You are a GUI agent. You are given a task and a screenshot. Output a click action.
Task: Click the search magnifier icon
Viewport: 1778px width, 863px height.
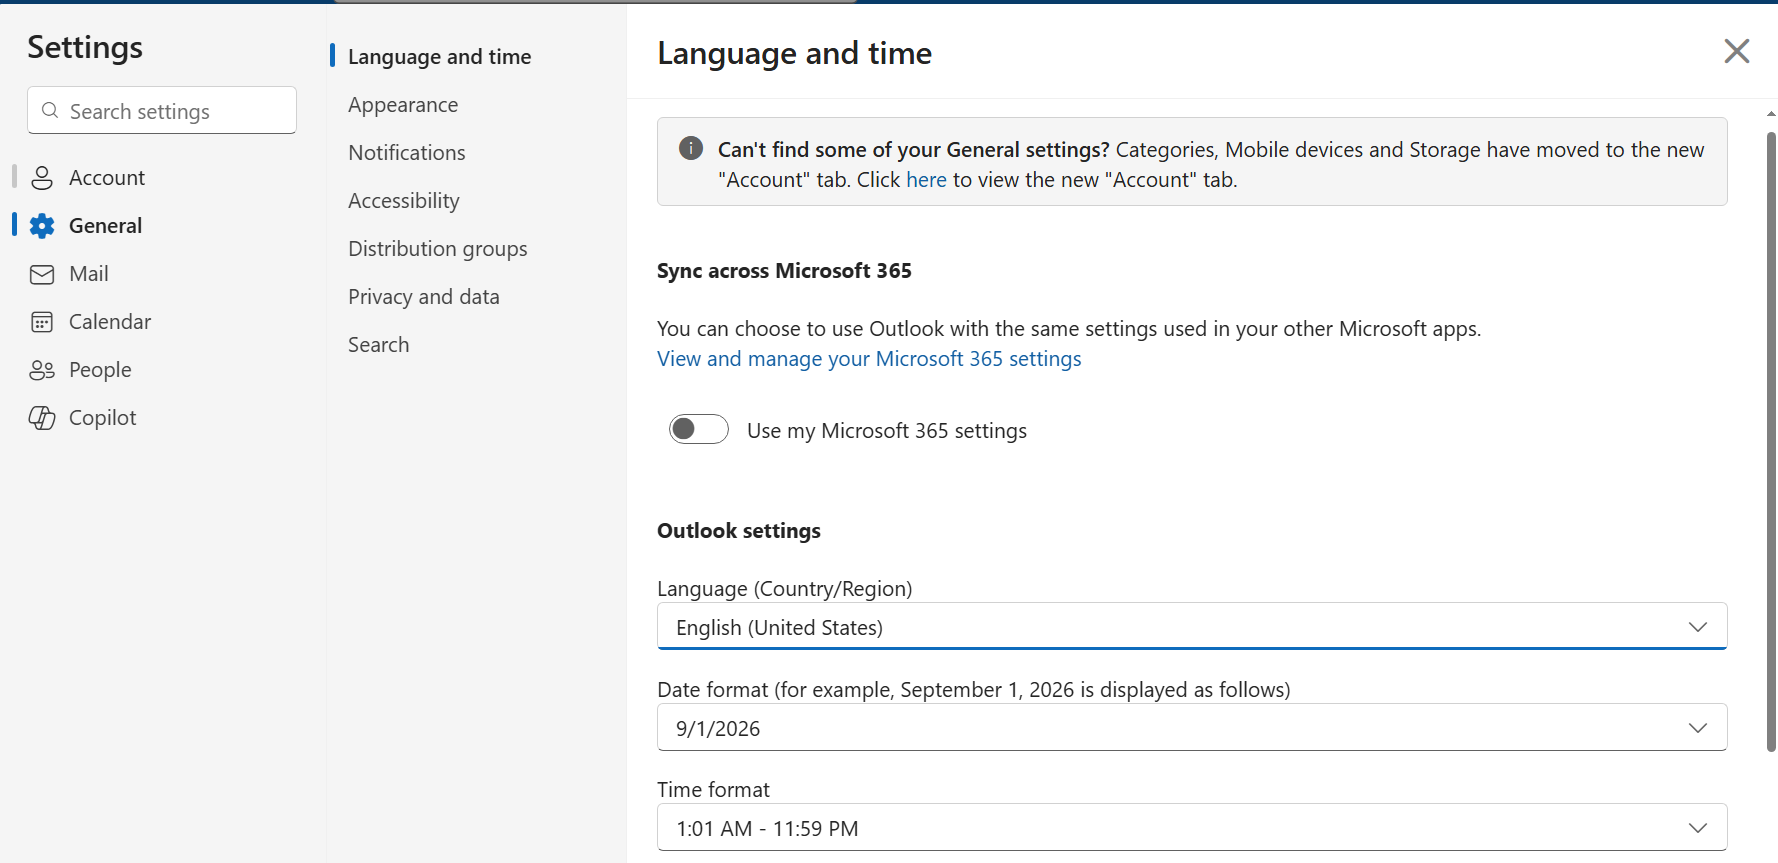pos(50,111)
